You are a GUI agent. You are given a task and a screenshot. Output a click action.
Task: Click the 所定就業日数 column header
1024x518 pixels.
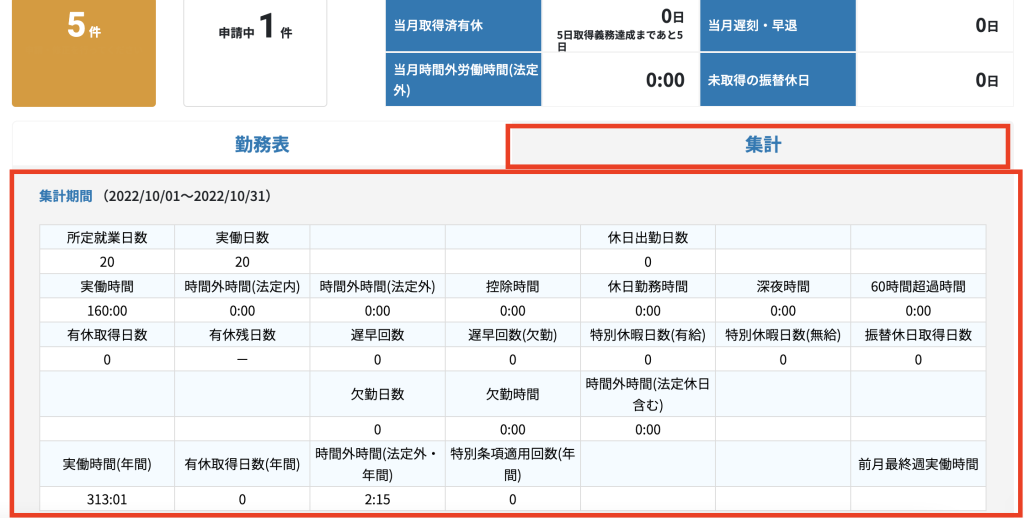coord(107,237)
